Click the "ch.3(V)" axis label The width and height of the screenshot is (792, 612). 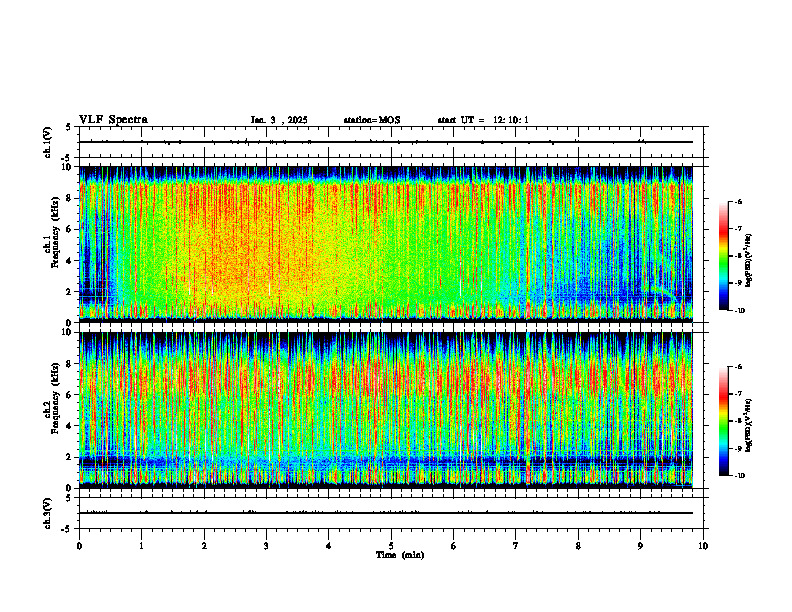pyautogui.click(x=48, y=513)
